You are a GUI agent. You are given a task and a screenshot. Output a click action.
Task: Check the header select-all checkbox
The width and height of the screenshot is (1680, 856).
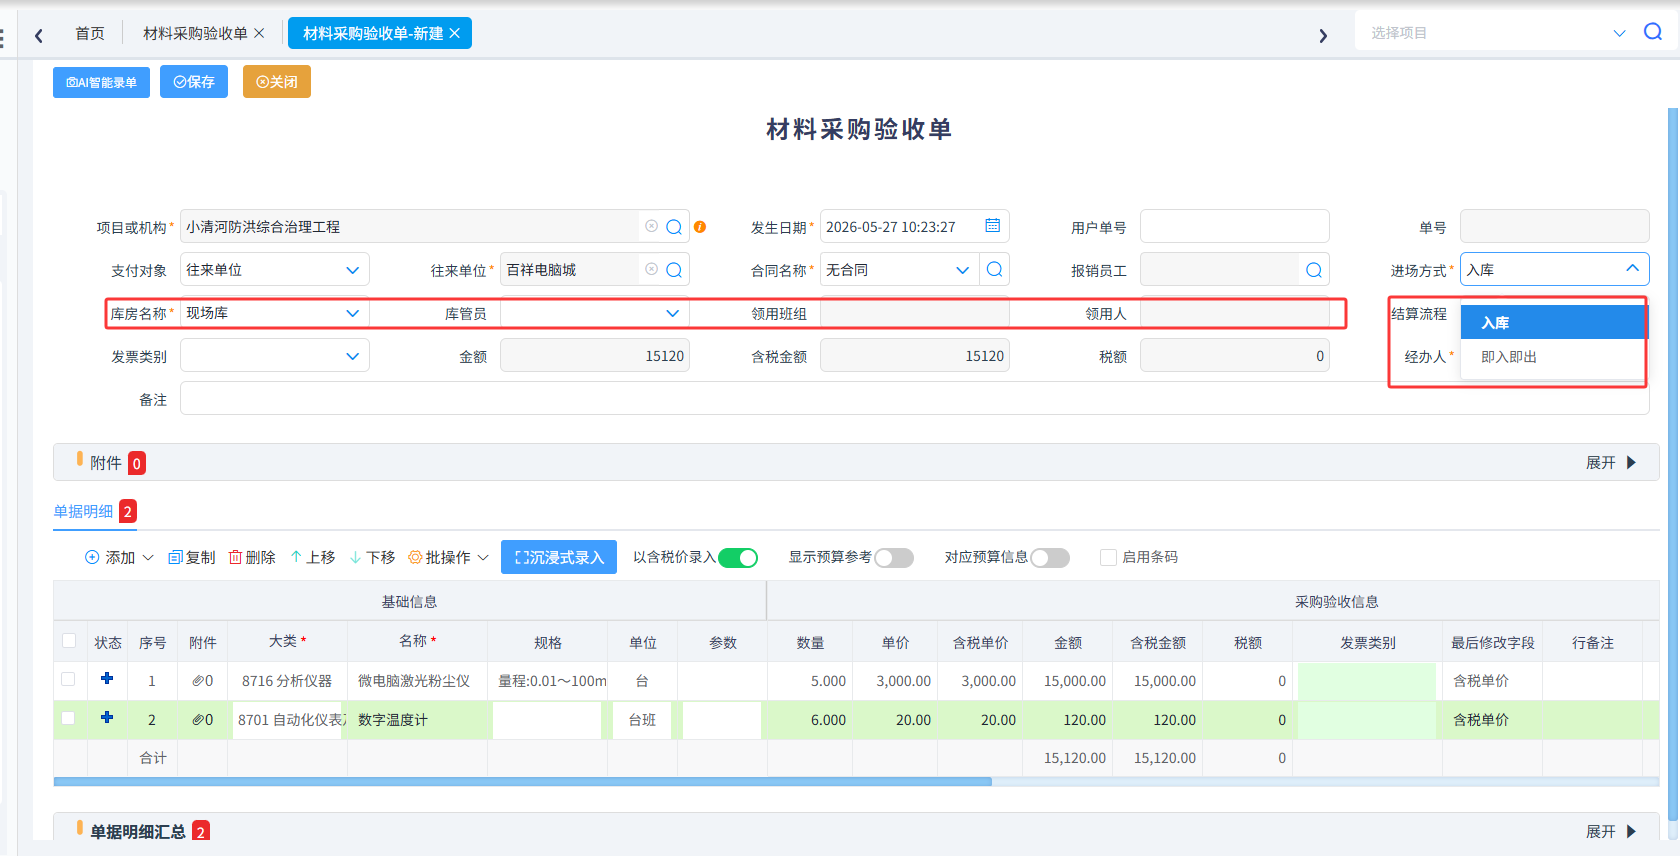pos(69,641)
